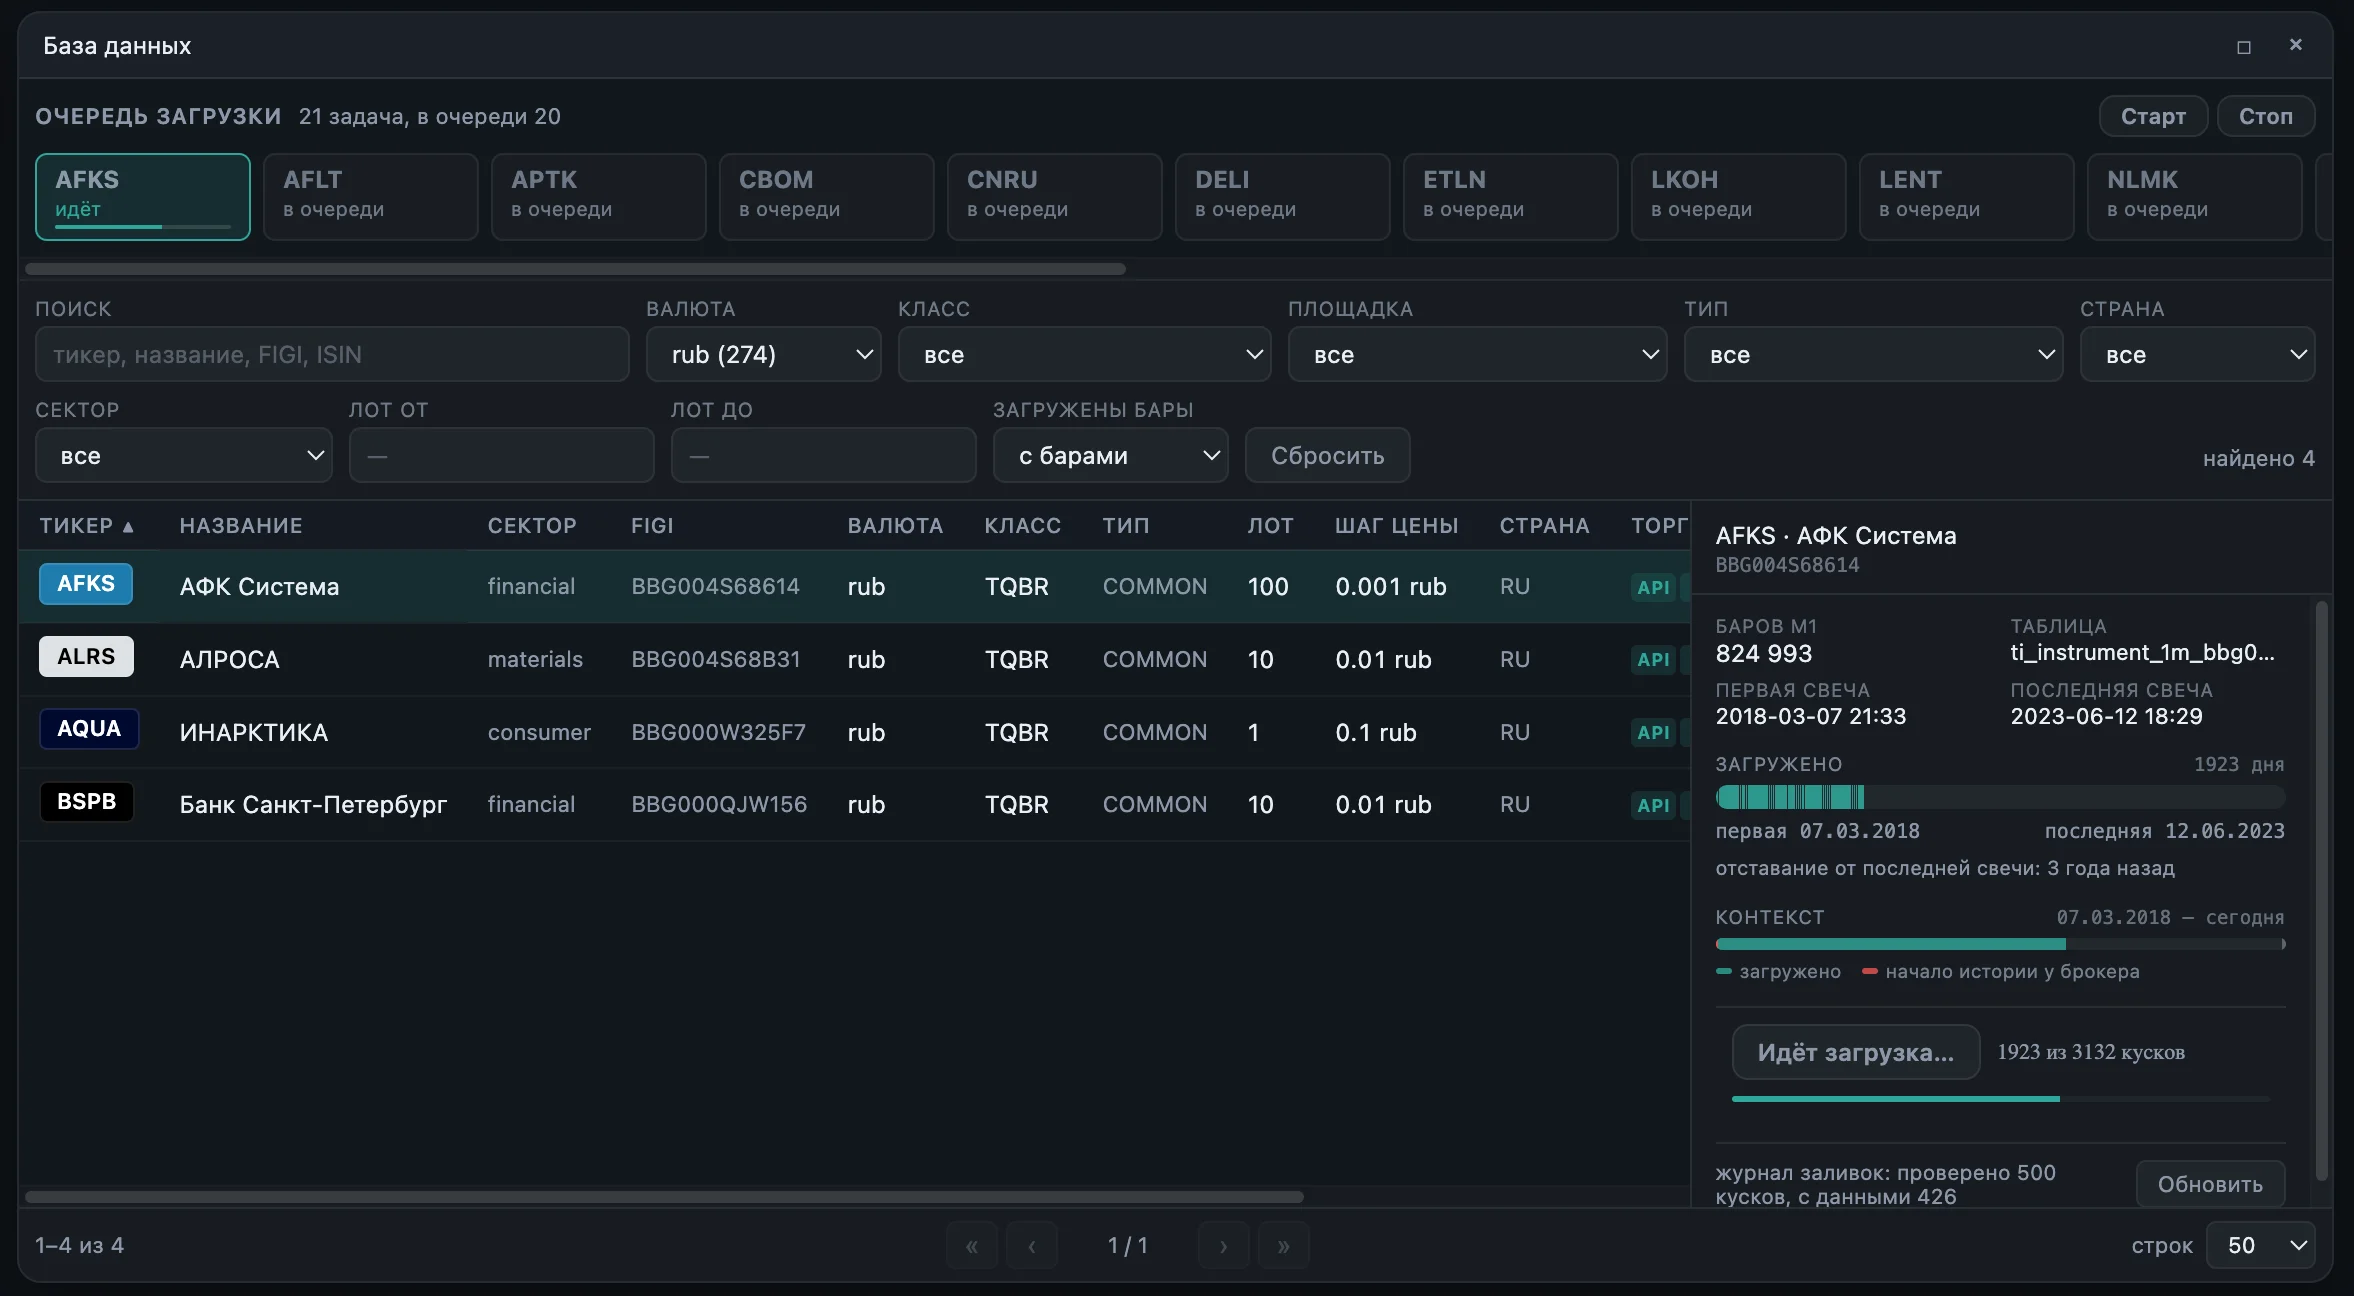
Task: Go to next page of results
Action: pyautogui.click(x=1224, y=1246)
